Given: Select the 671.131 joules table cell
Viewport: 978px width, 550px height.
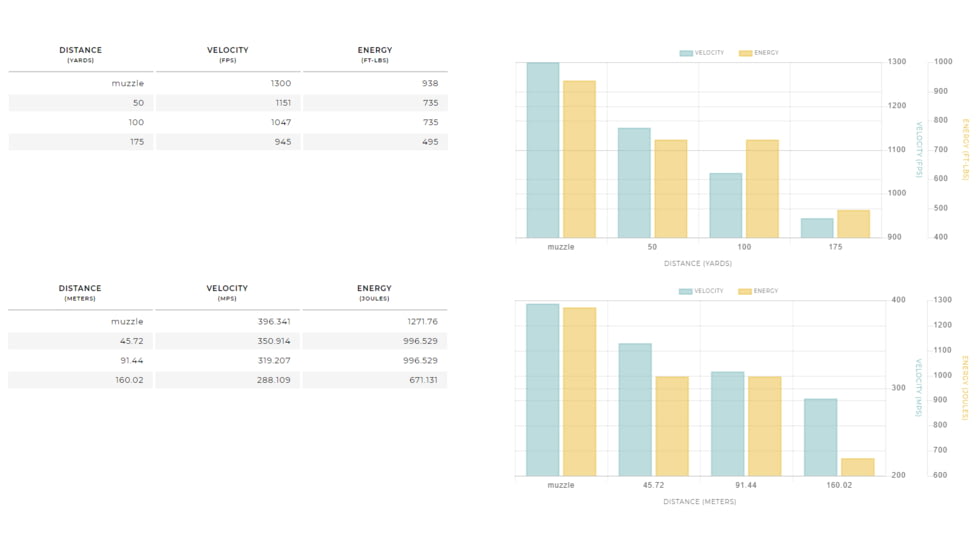Looking at the screenshot, I should (375, 380).
